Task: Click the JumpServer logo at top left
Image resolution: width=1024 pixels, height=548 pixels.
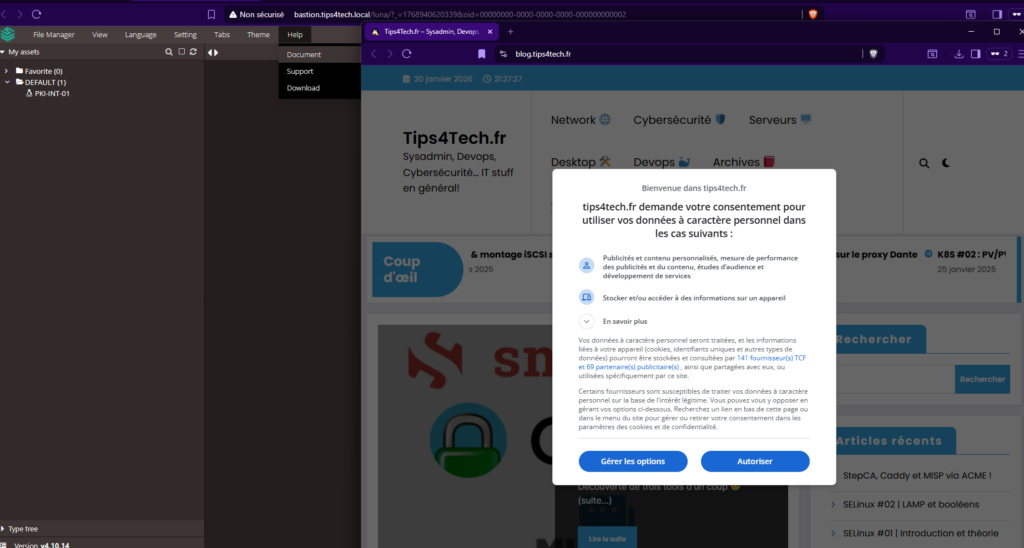Action: coord(8,34)
